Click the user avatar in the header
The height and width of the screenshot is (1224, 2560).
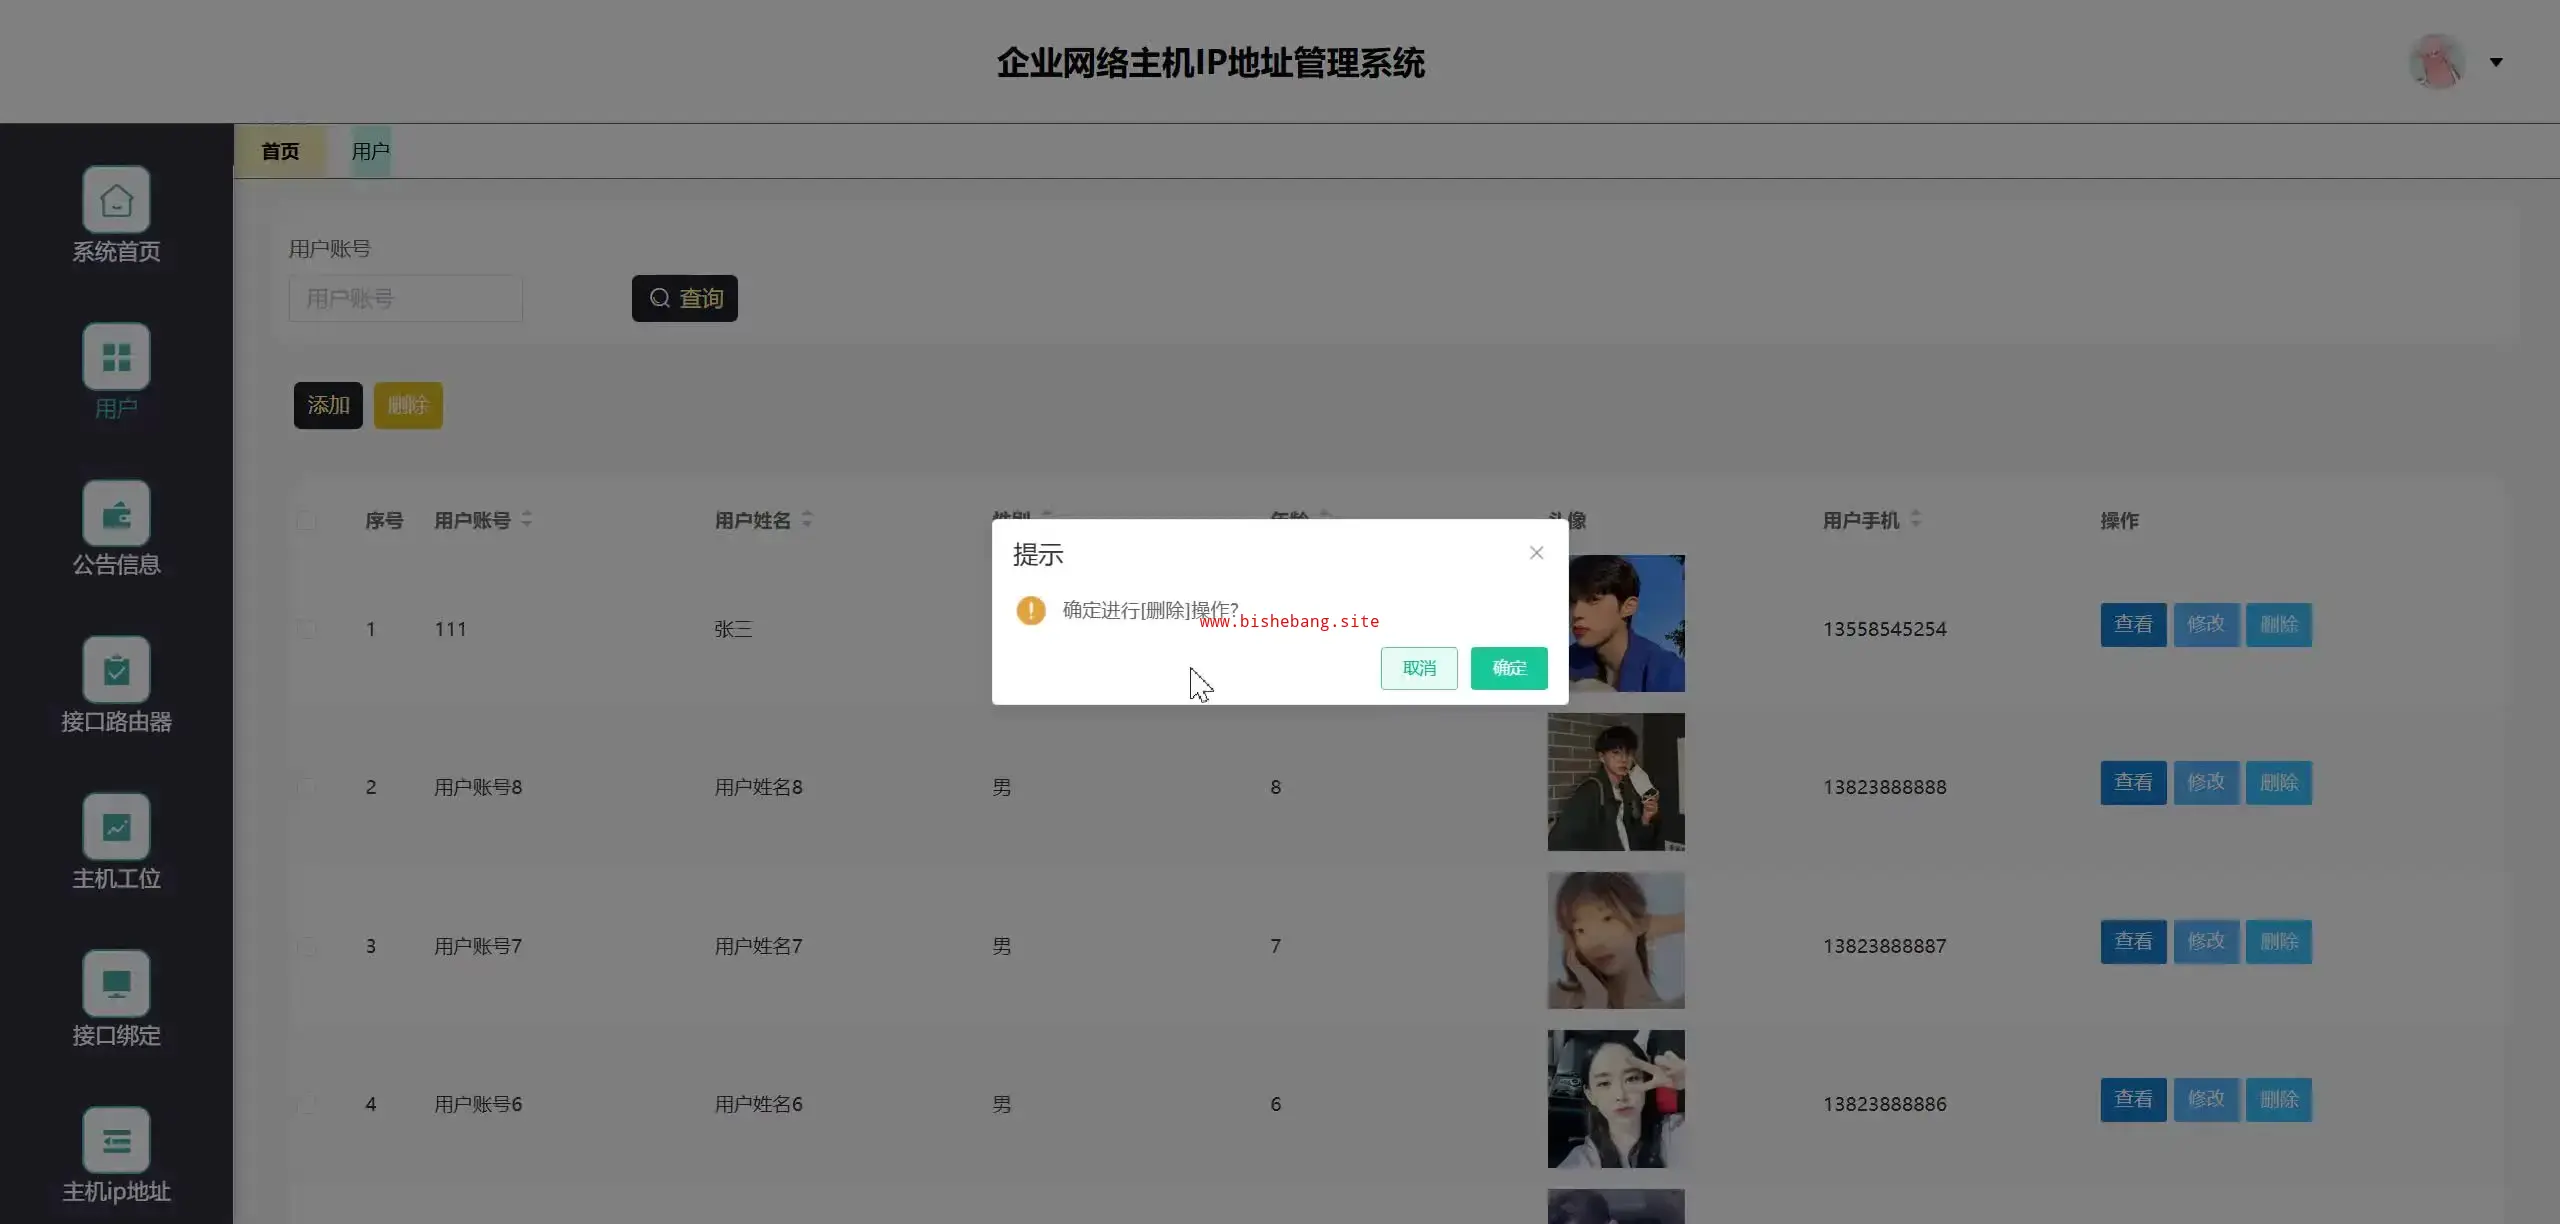point(2436,62)
